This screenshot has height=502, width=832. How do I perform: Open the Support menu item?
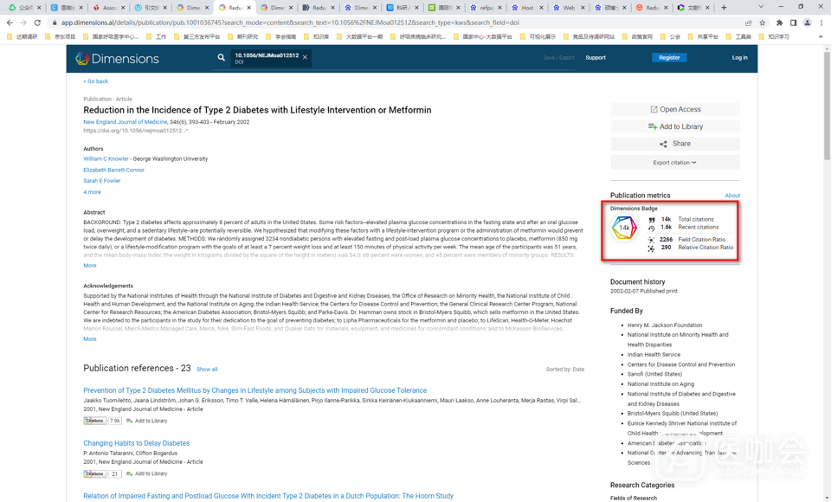click(595, 58)
